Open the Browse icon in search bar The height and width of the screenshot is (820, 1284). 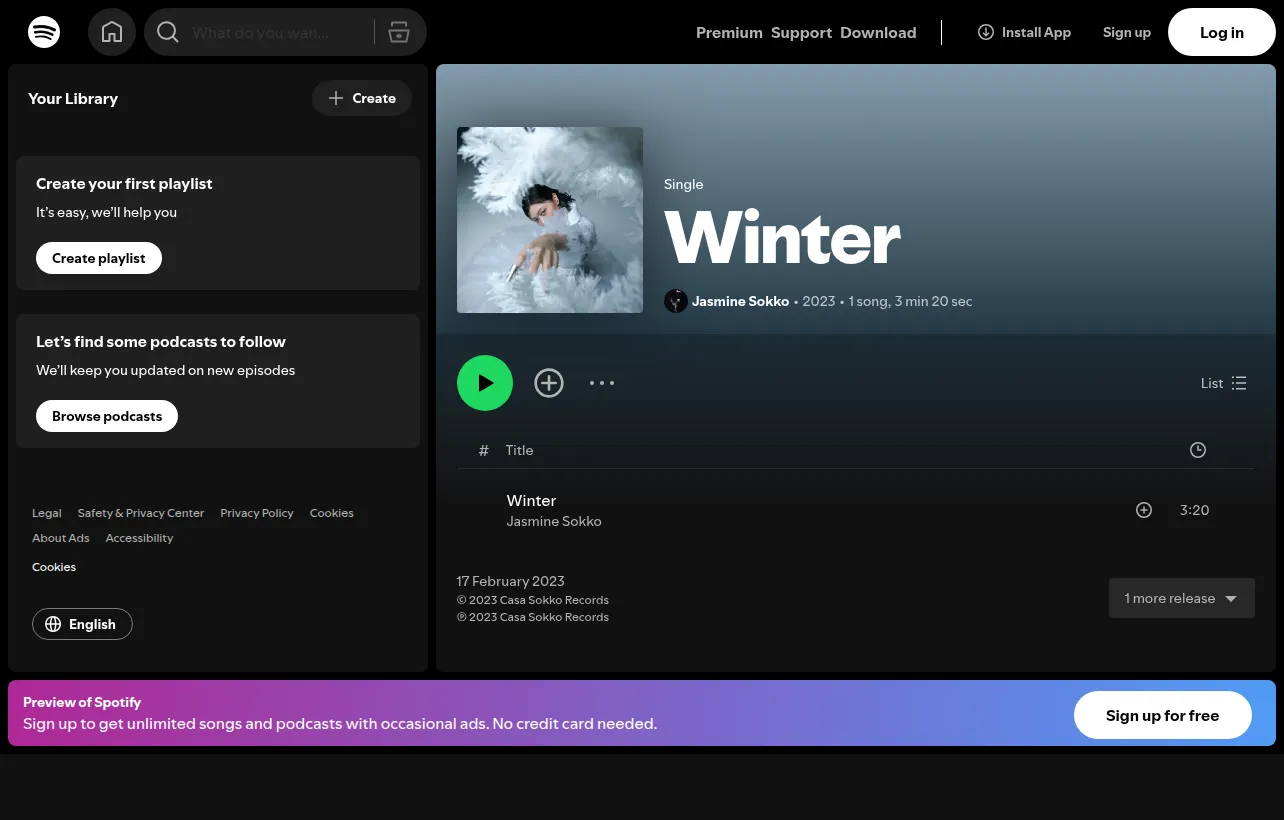pyautogui.click(x=399, y=32)
